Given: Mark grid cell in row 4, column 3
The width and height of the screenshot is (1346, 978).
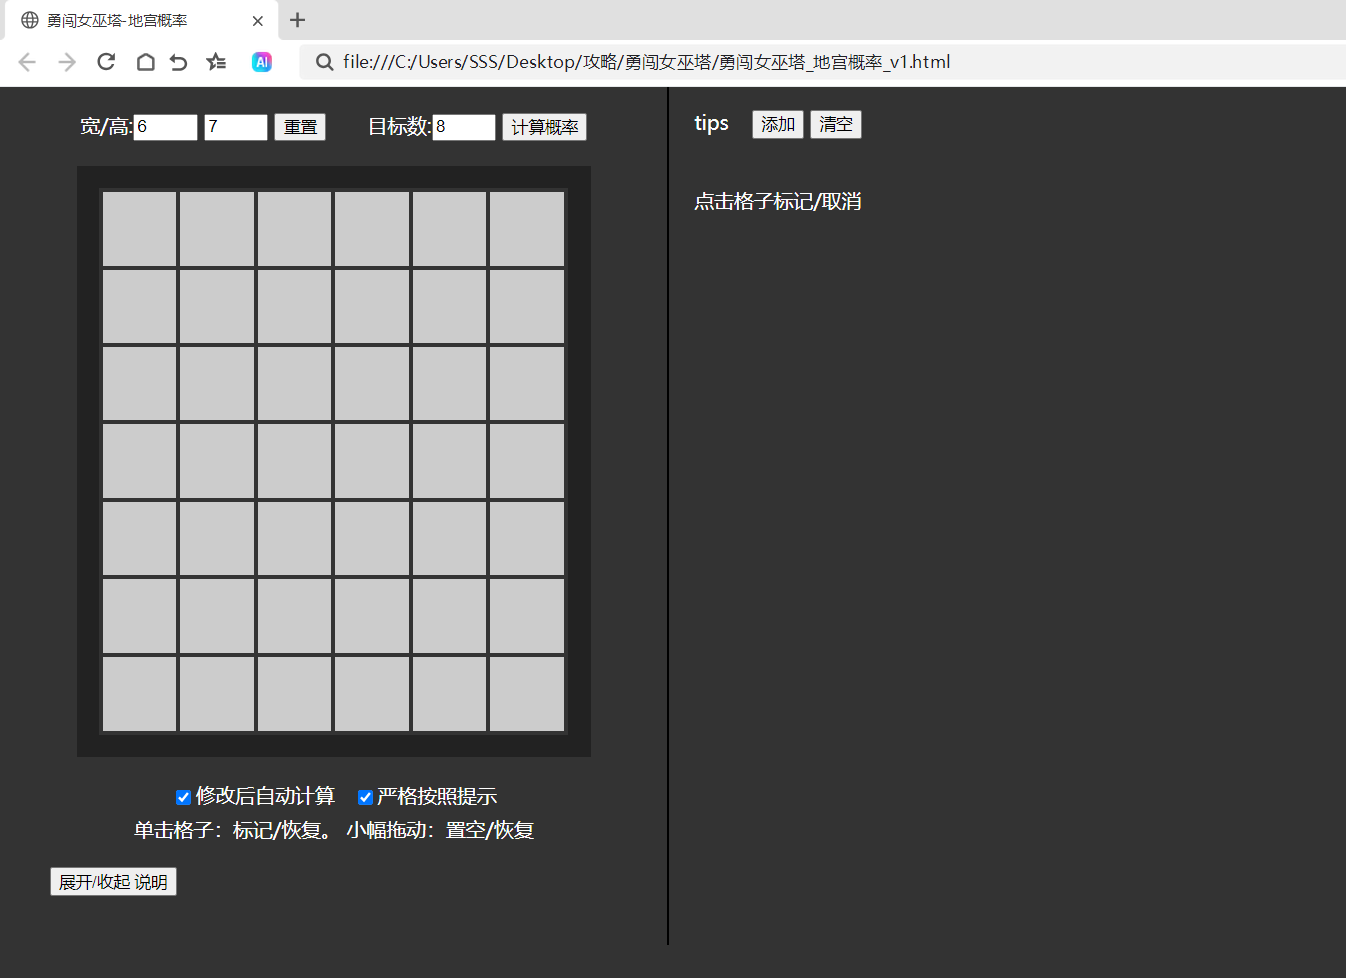Looking at the screenshot, I should tap(295, 461).
